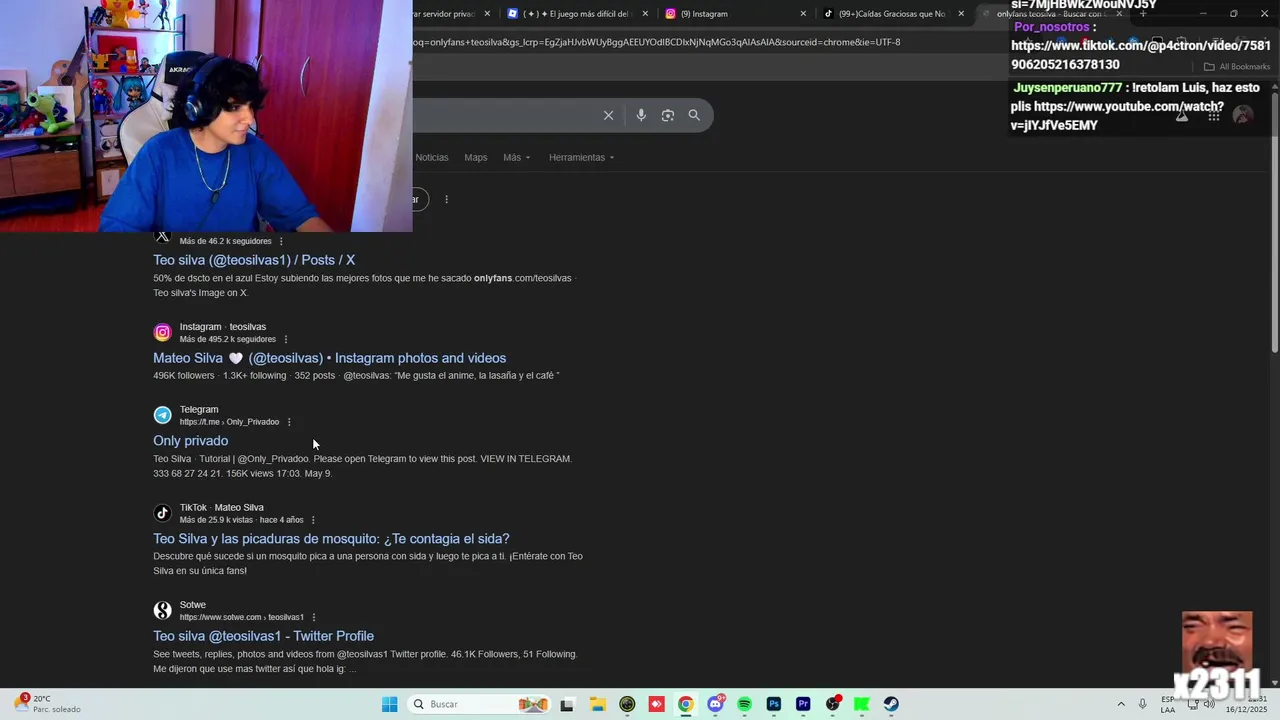Click the t.me Only_Privadoo URL breadcrumb

pyautogui.click(x=229, y=422)
